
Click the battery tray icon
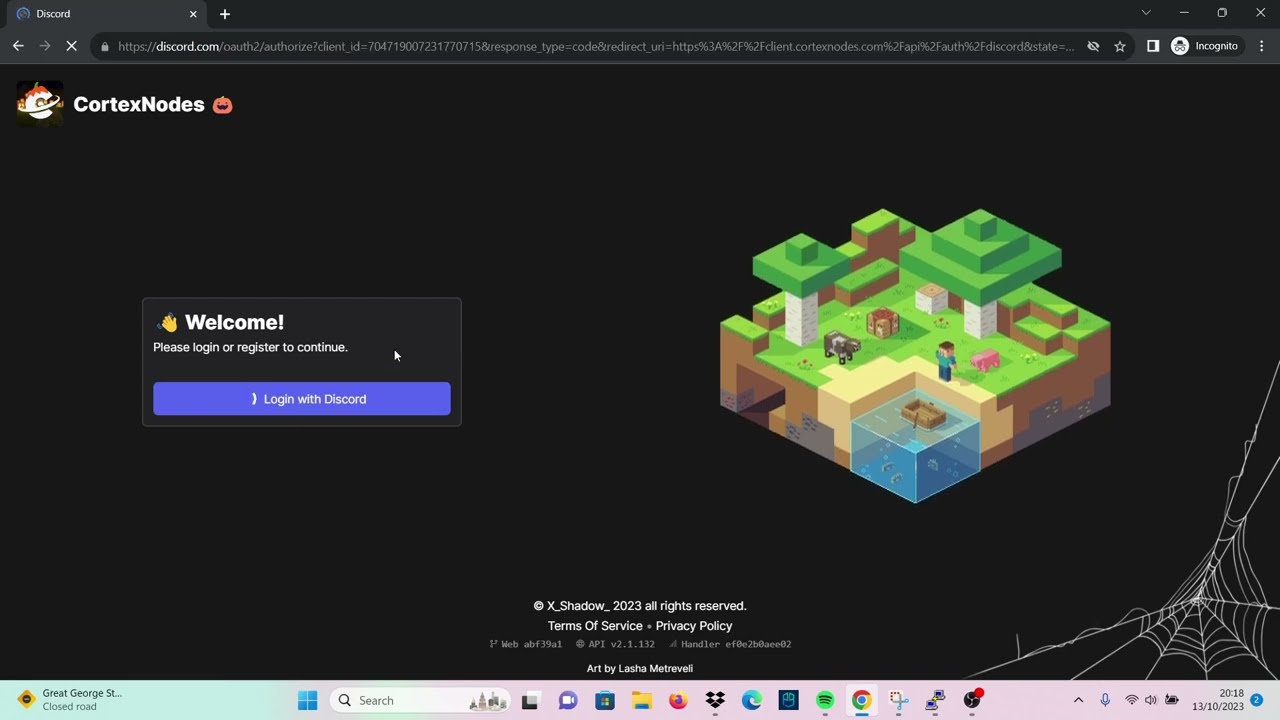1172,700
